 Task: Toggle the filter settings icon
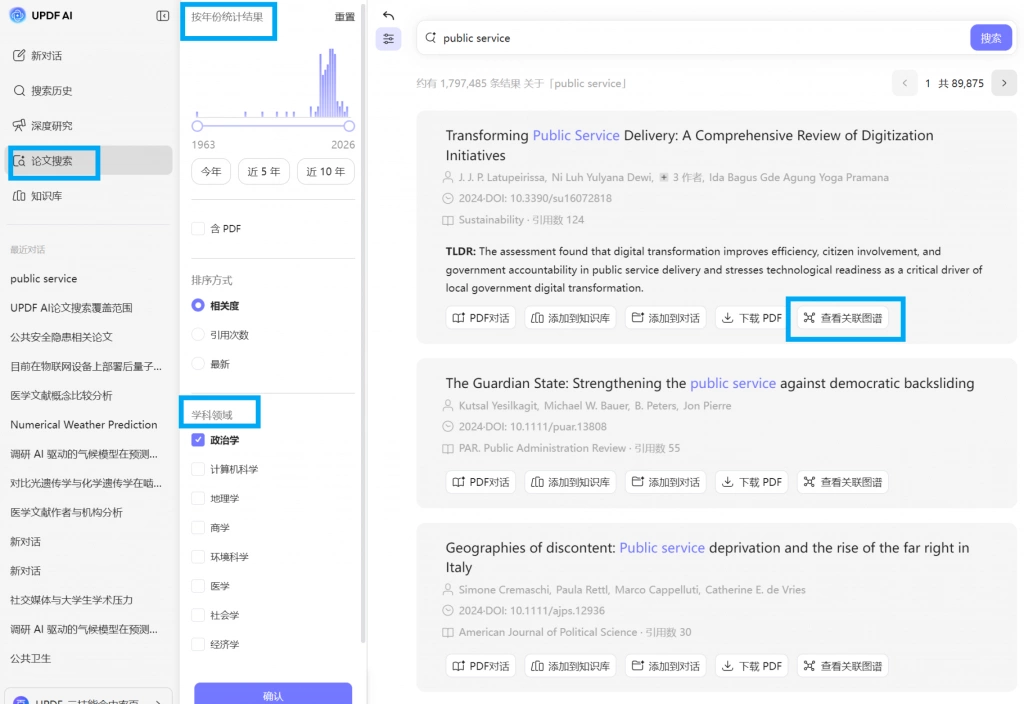[x=389, y=39]
